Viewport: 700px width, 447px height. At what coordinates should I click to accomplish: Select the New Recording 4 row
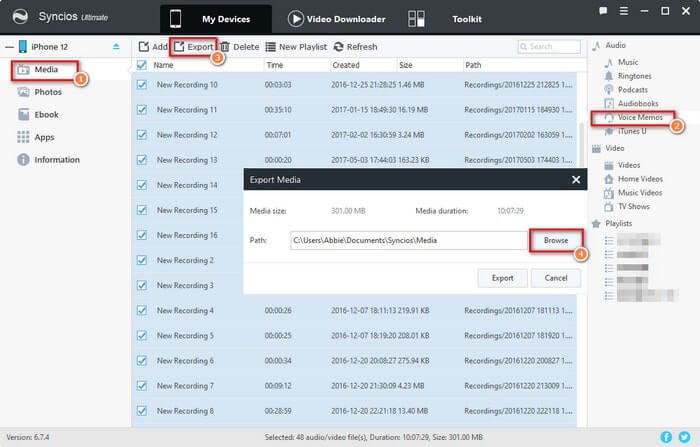[354, 310]
